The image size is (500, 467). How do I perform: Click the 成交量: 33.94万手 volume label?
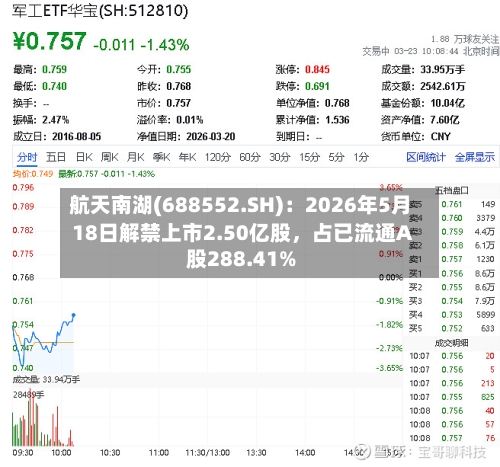pyautogui.click(x=46, y=379)
